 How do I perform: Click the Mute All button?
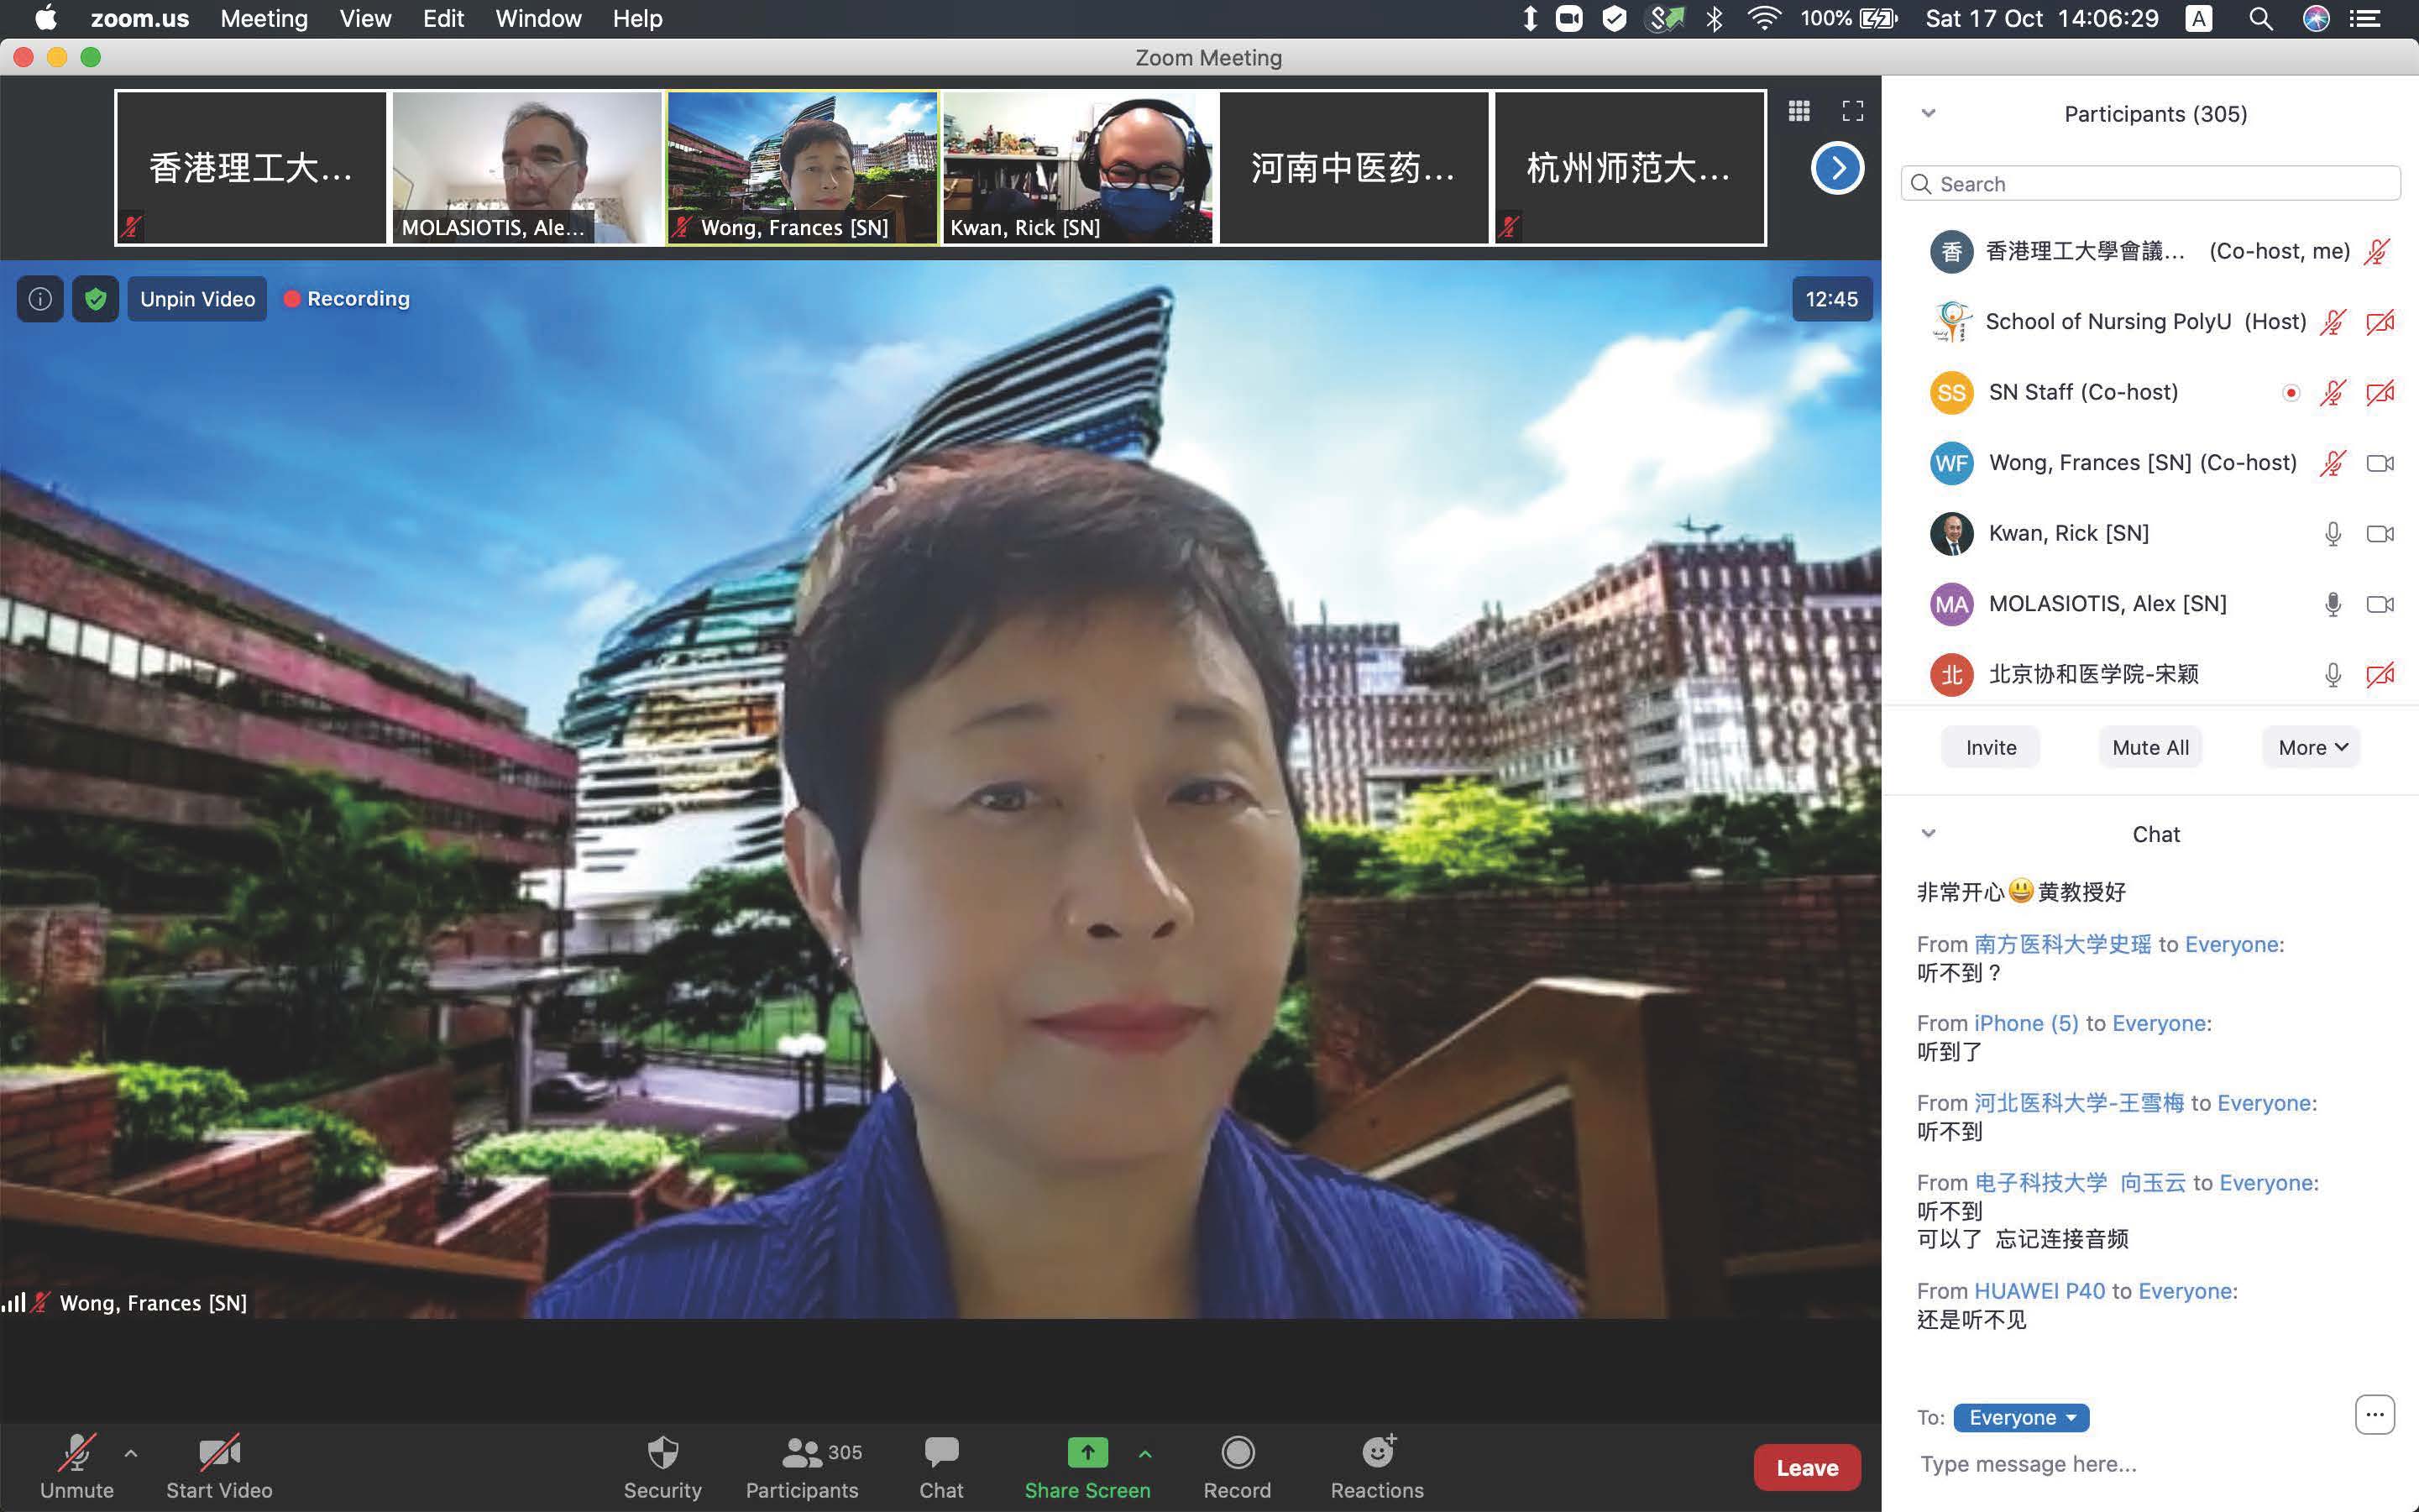2150,748
